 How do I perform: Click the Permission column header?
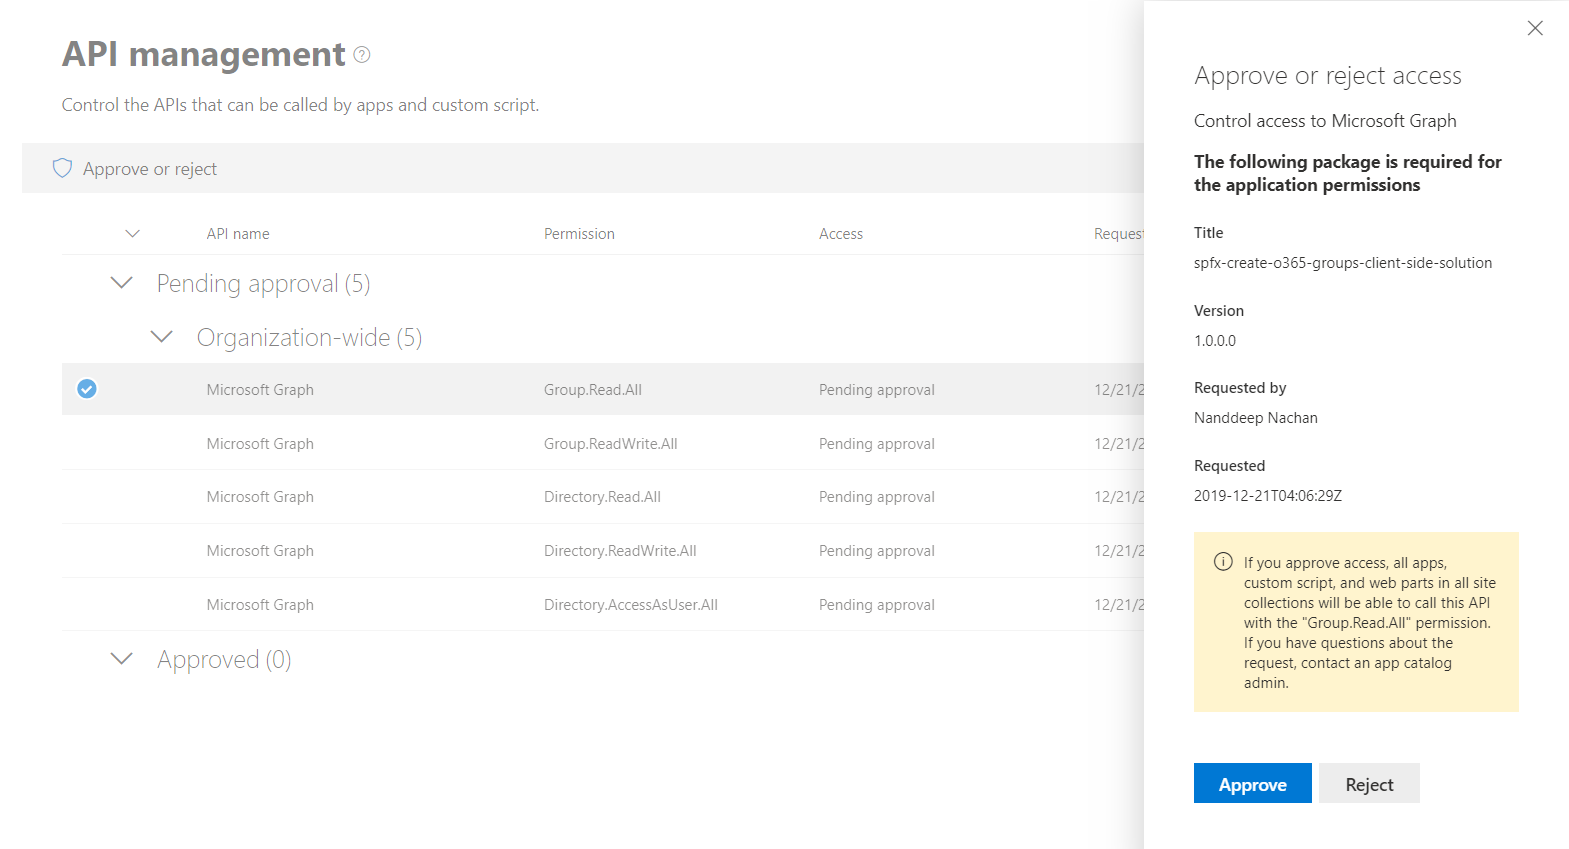(579, 234)
